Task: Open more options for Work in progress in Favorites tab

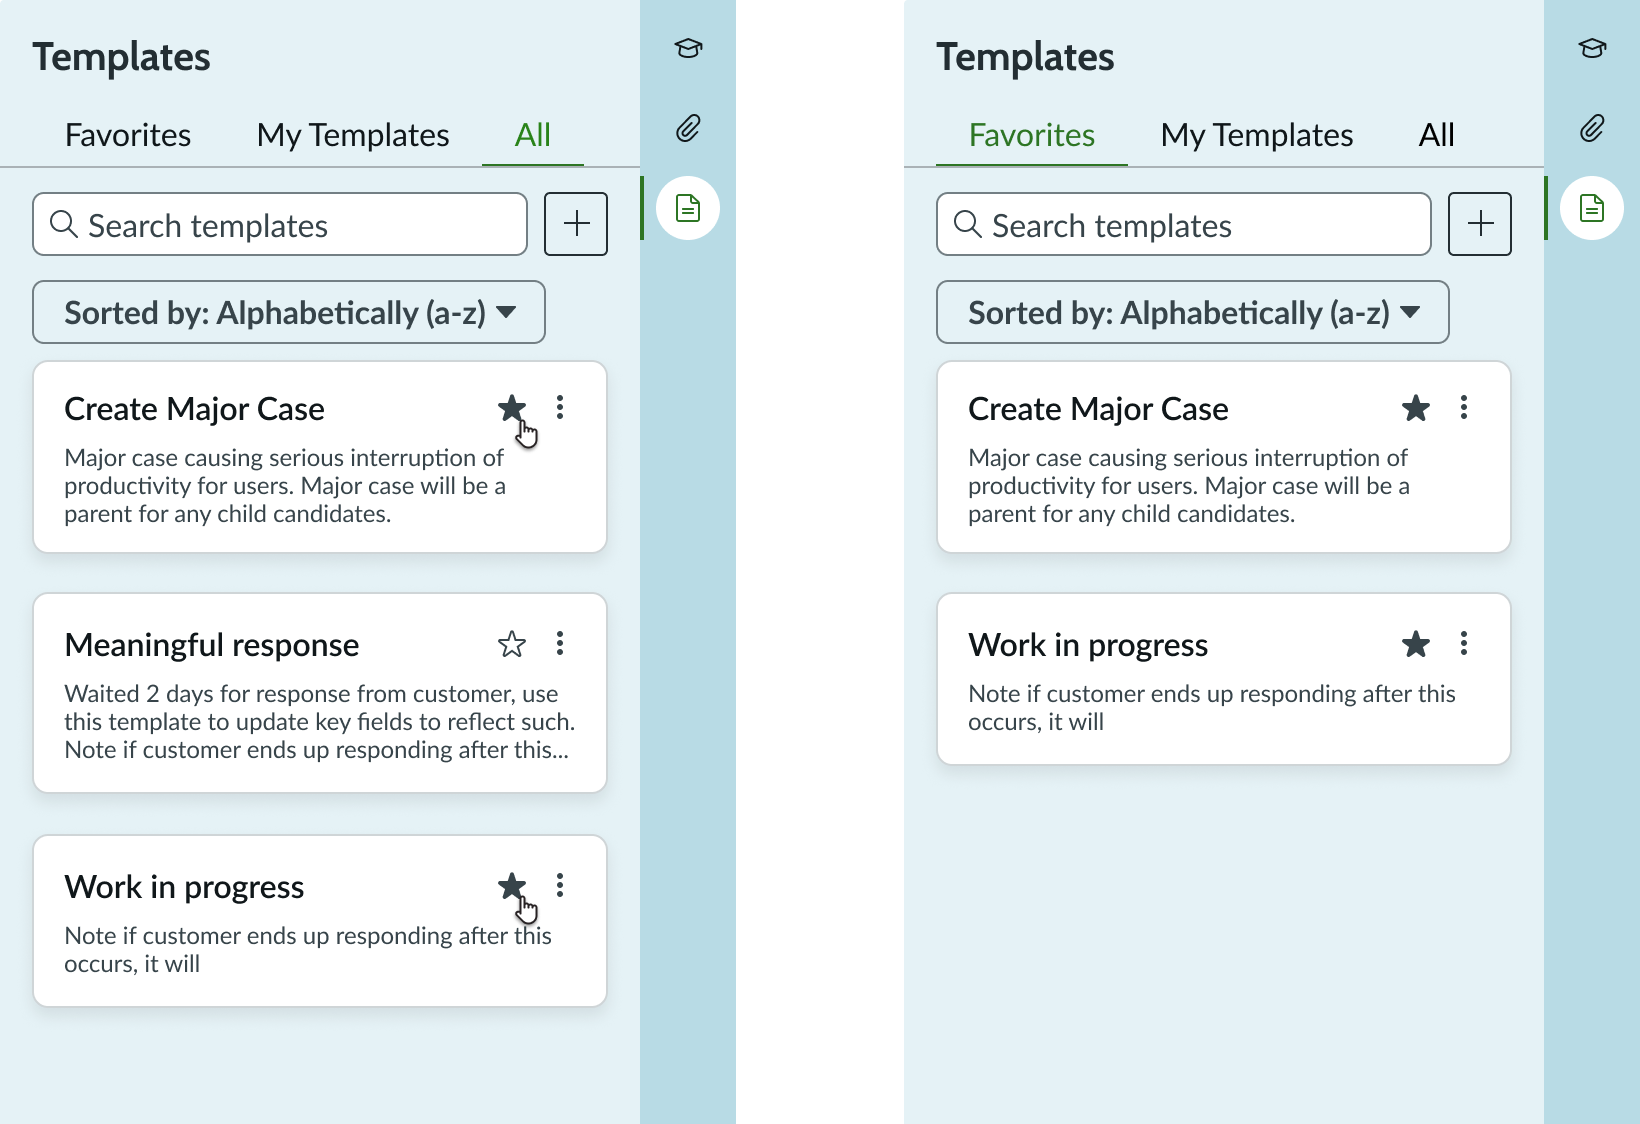Action: 1464,643
